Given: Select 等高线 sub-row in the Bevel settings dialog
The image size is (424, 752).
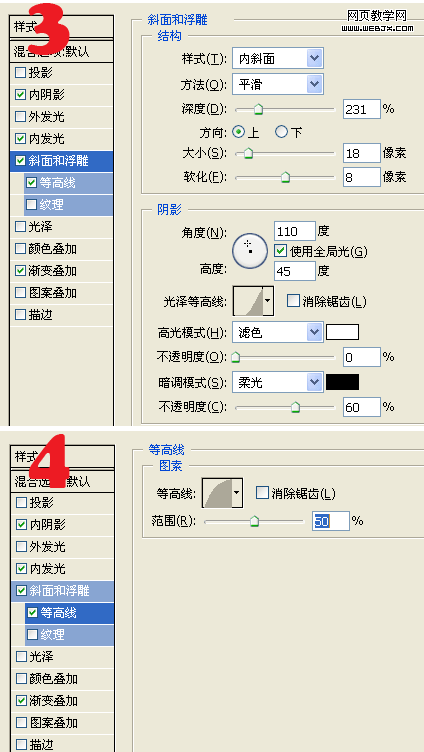Looking at the screenshot, I should tap(69, 183).
